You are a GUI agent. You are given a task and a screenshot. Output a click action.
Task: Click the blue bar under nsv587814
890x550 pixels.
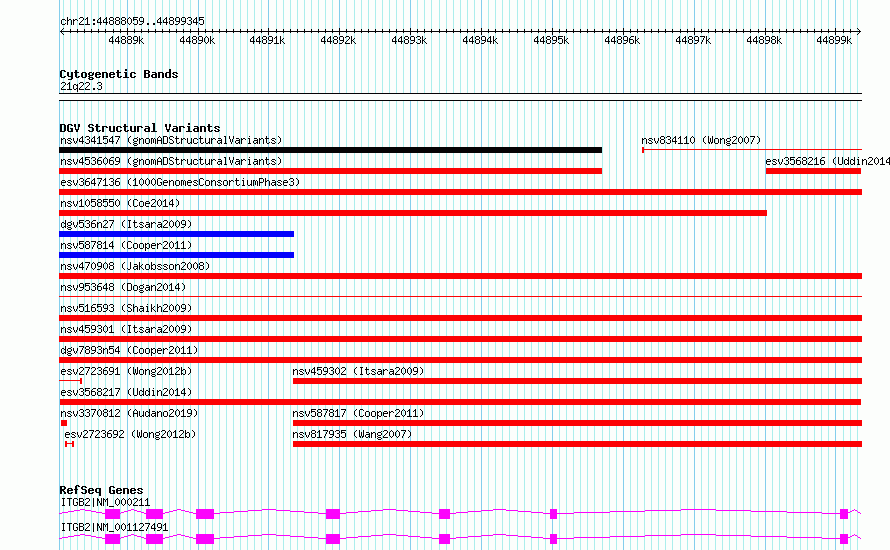177,255
